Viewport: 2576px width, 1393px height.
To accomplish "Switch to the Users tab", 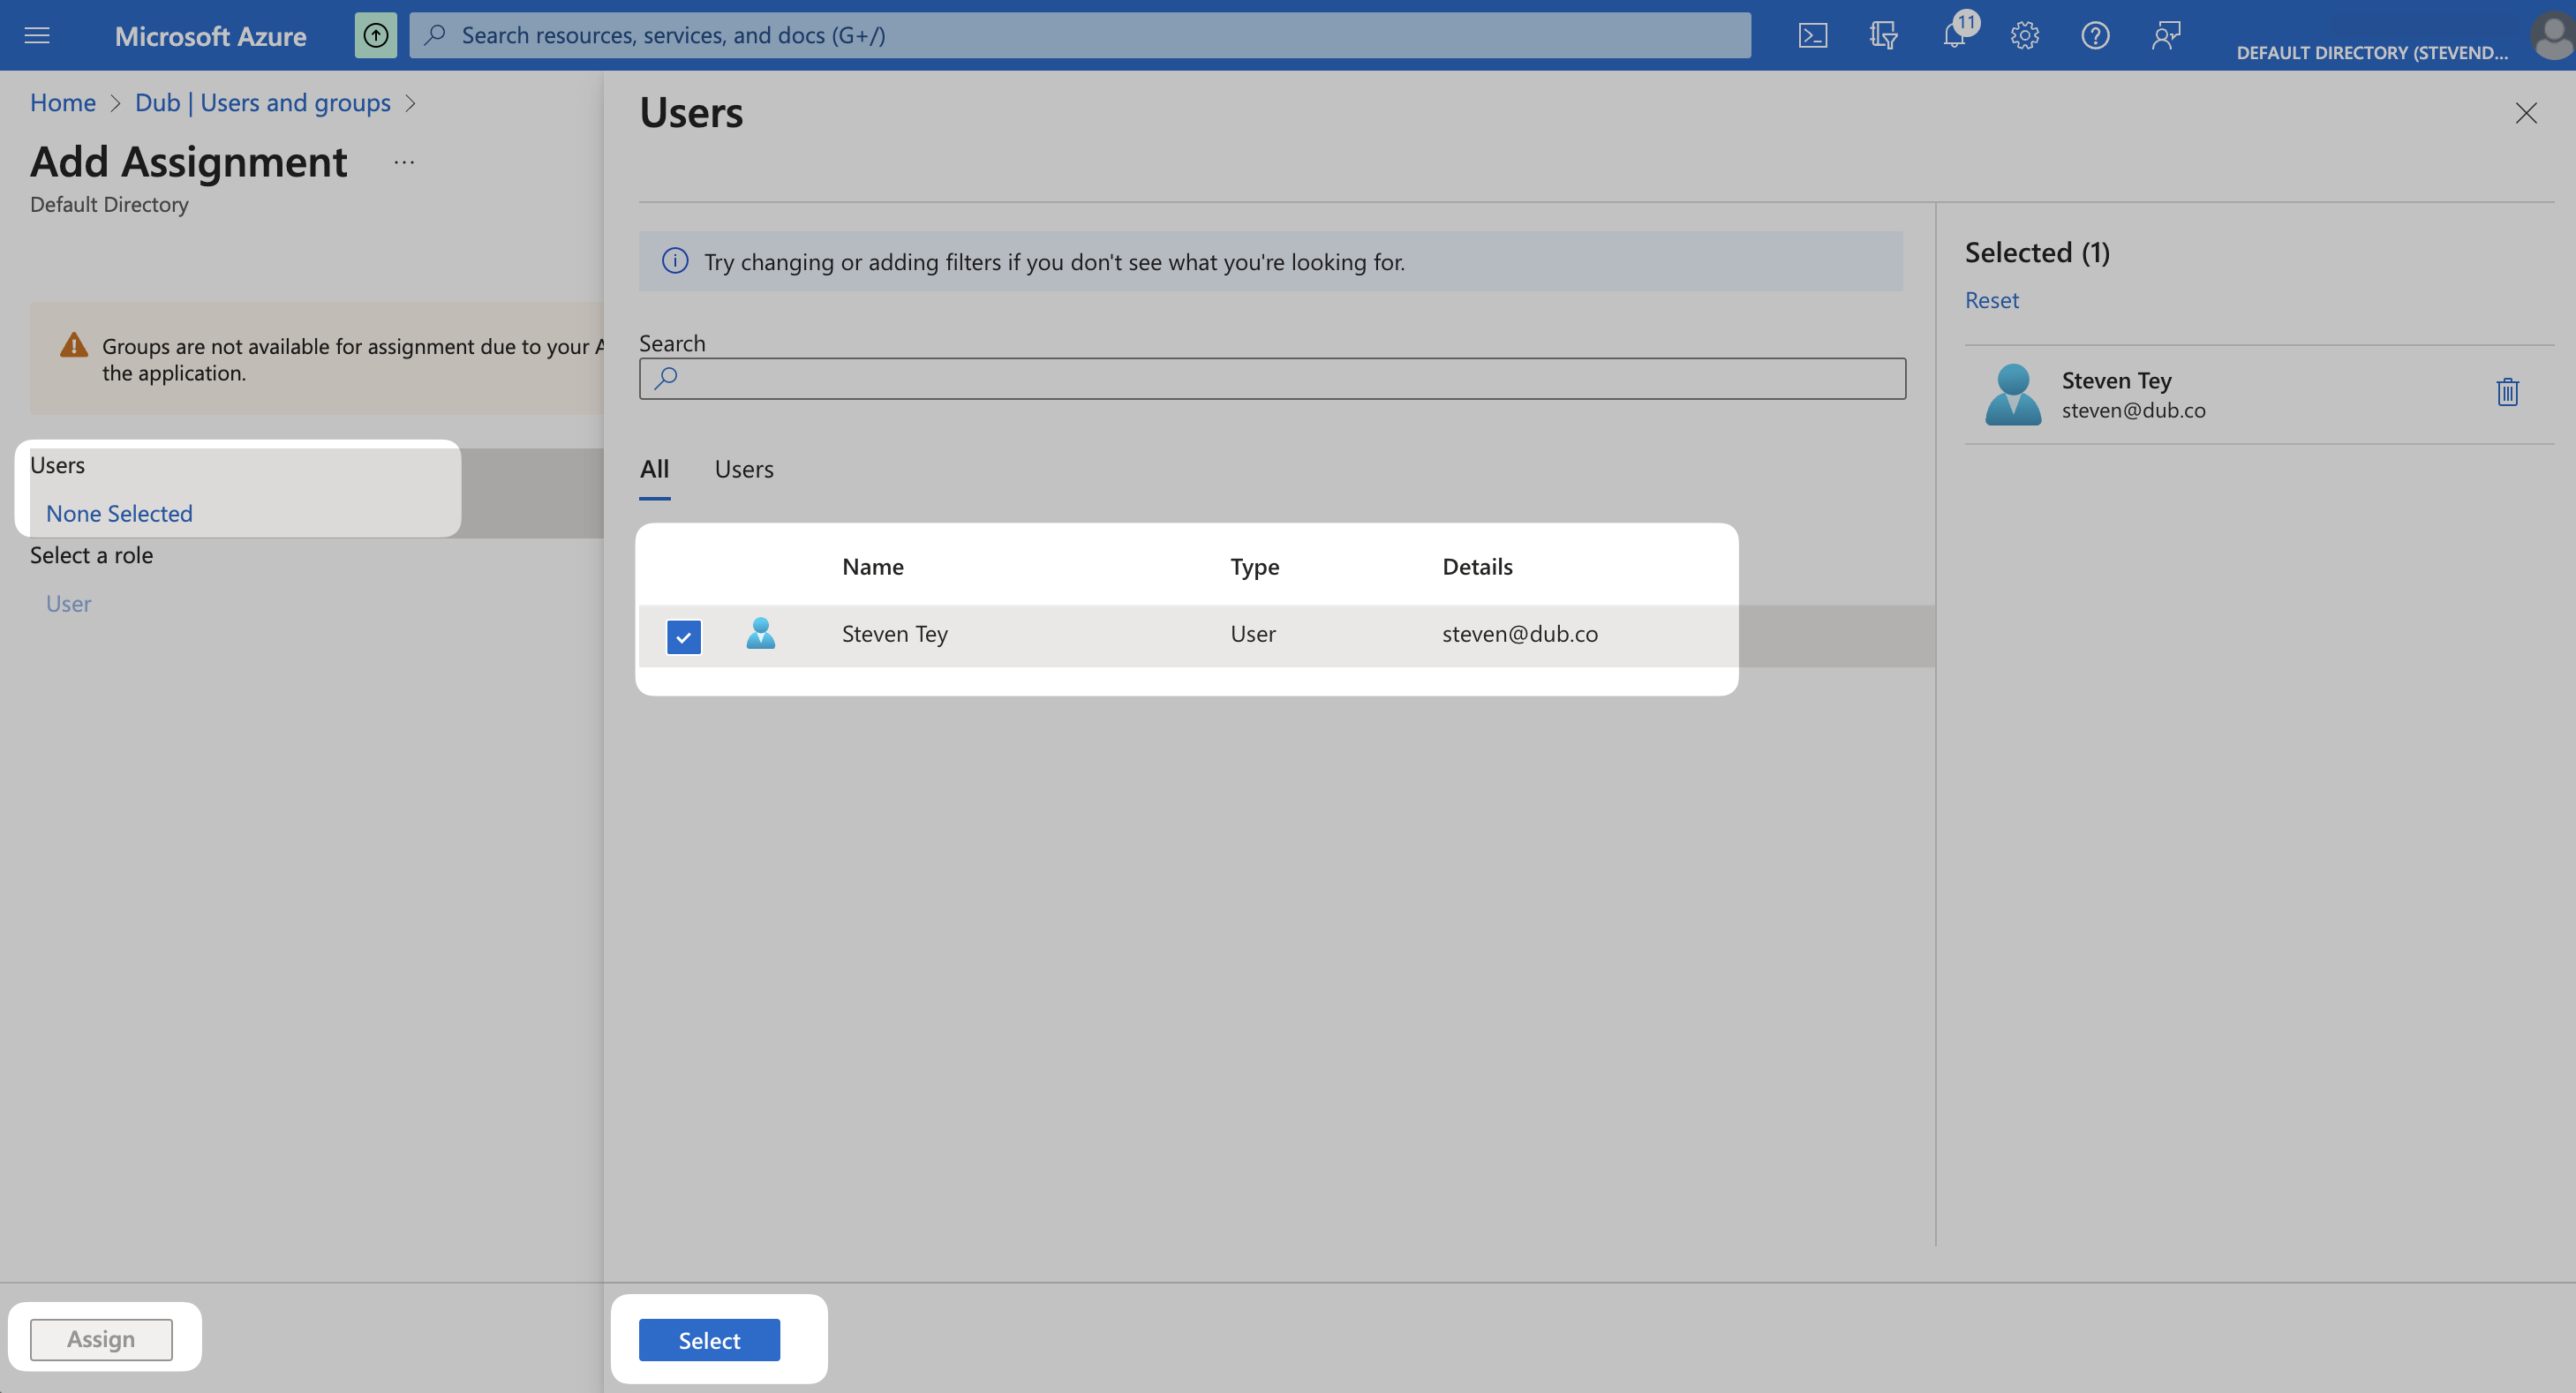I will tap(743, 469).
